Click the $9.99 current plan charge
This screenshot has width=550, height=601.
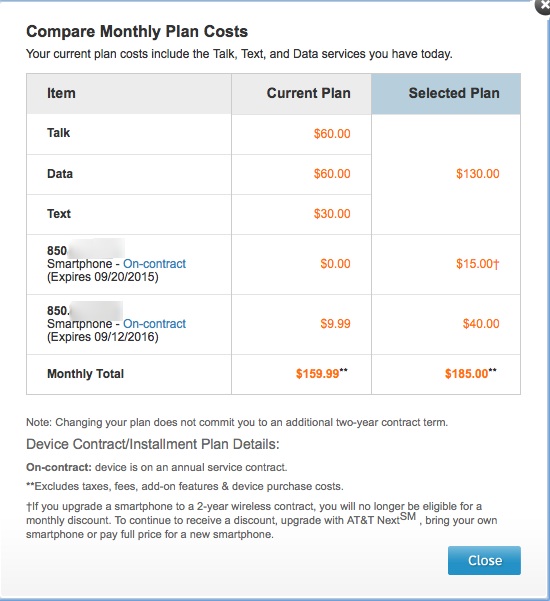click(335, 323)
